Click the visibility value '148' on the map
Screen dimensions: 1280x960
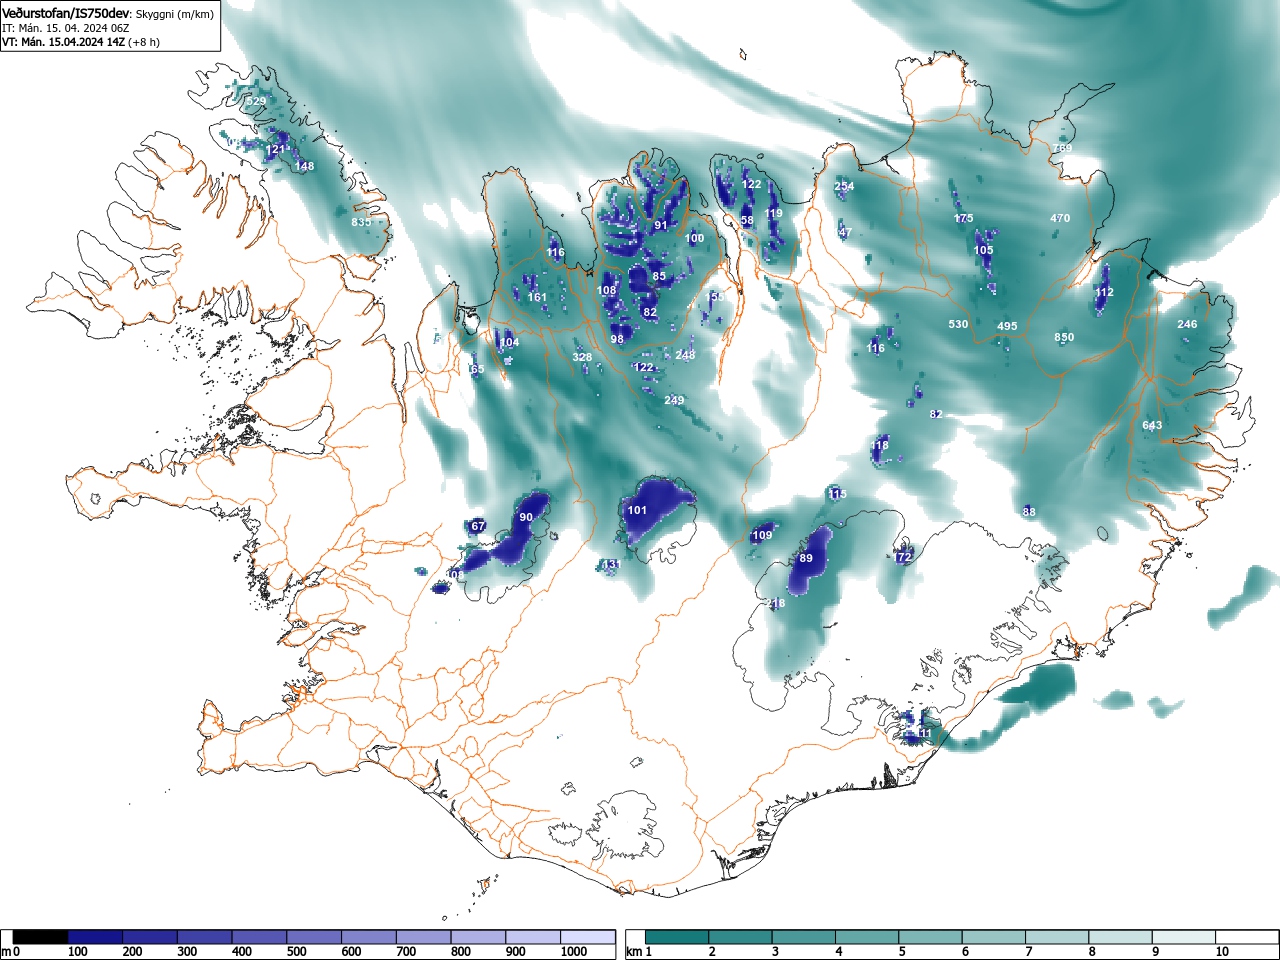[x=304, y=166]
